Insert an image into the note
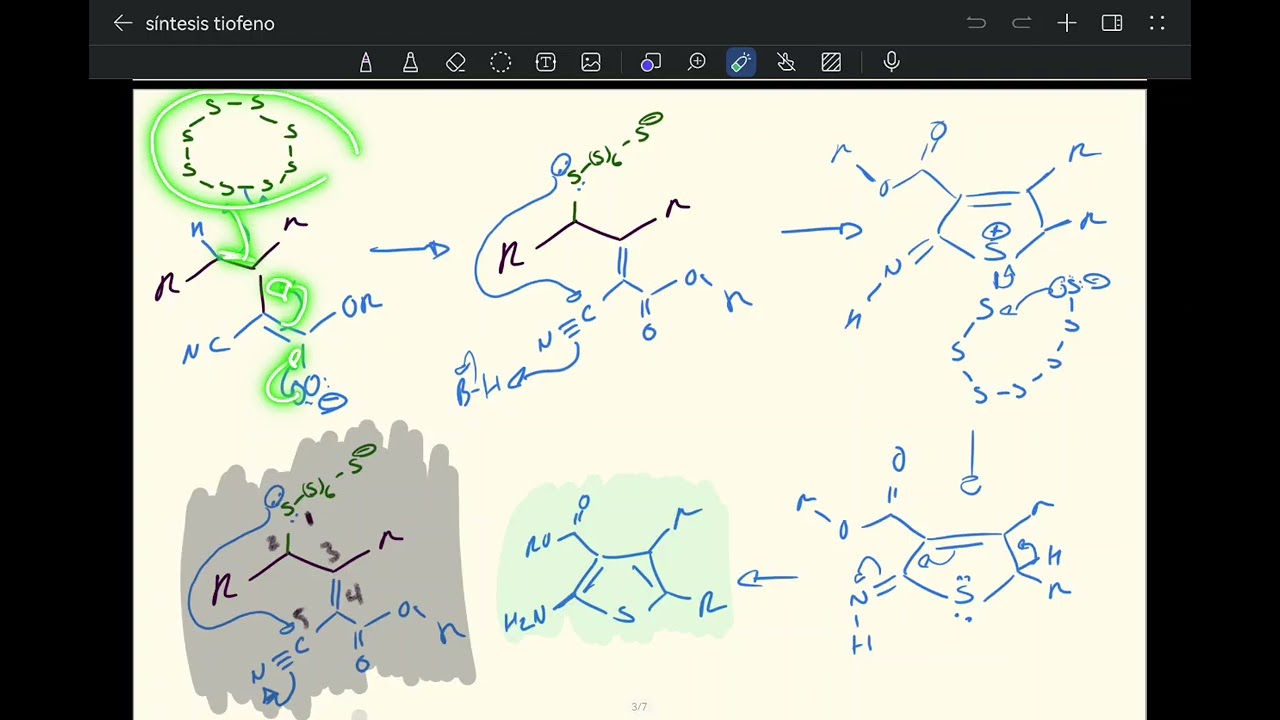The image size is (1280, 720). (591, 62)
